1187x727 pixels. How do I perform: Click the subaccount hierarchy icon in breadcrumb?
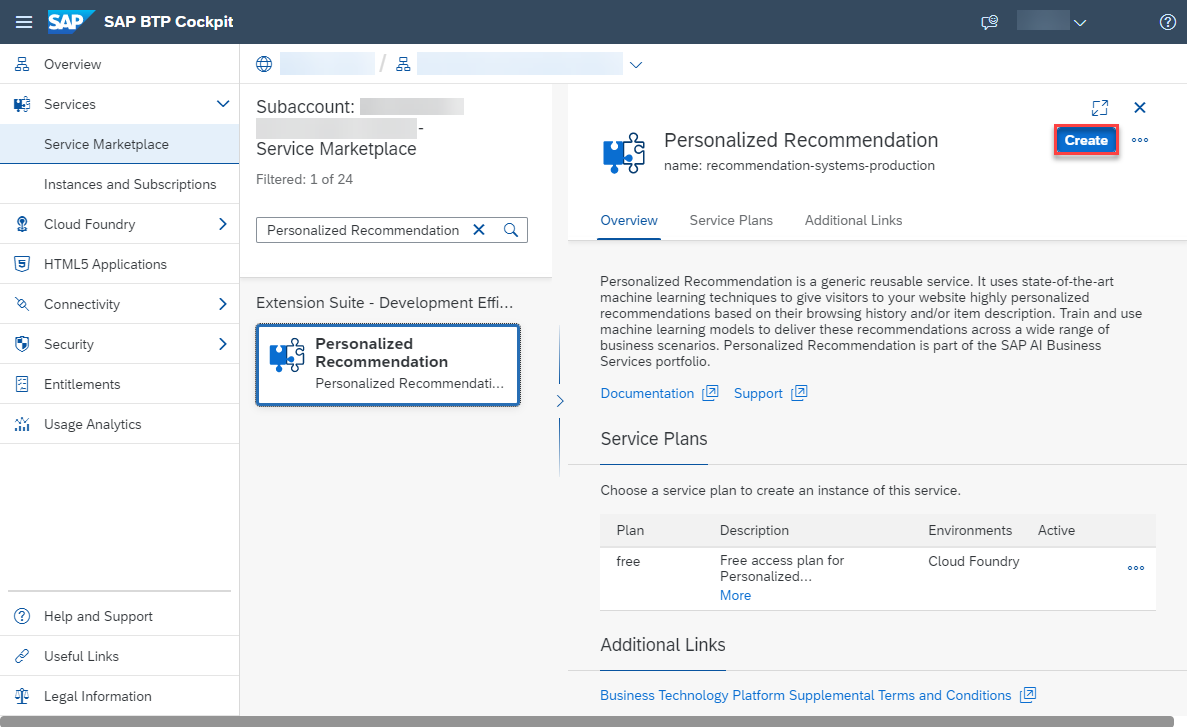pyautogui.click(x=403, y=64)
